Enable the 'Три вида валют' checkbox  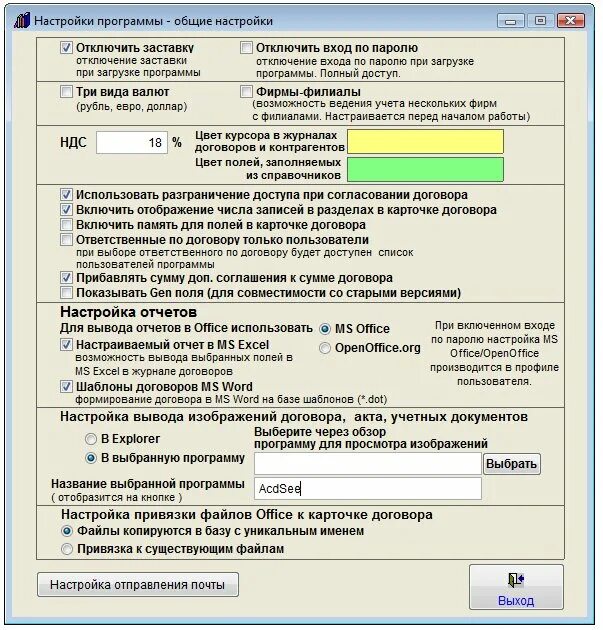(66, 92)
